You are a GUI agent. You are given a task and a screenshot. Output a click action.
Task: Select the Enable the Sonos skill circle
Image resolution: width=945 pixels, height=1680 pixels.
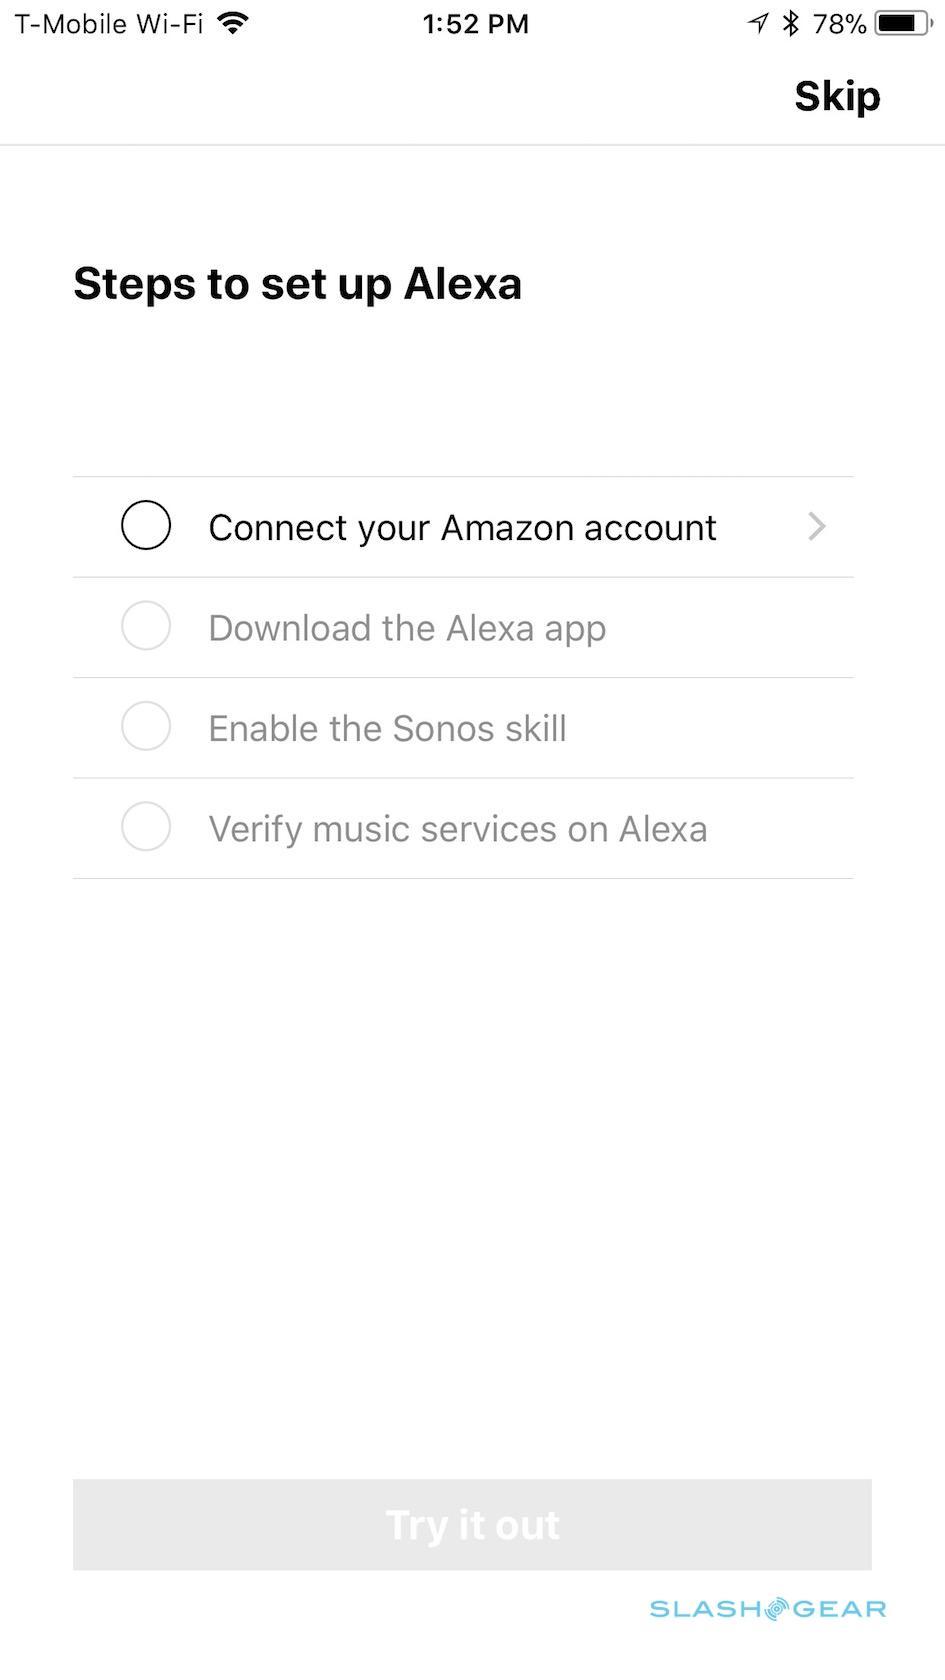[x=146, y=727]
